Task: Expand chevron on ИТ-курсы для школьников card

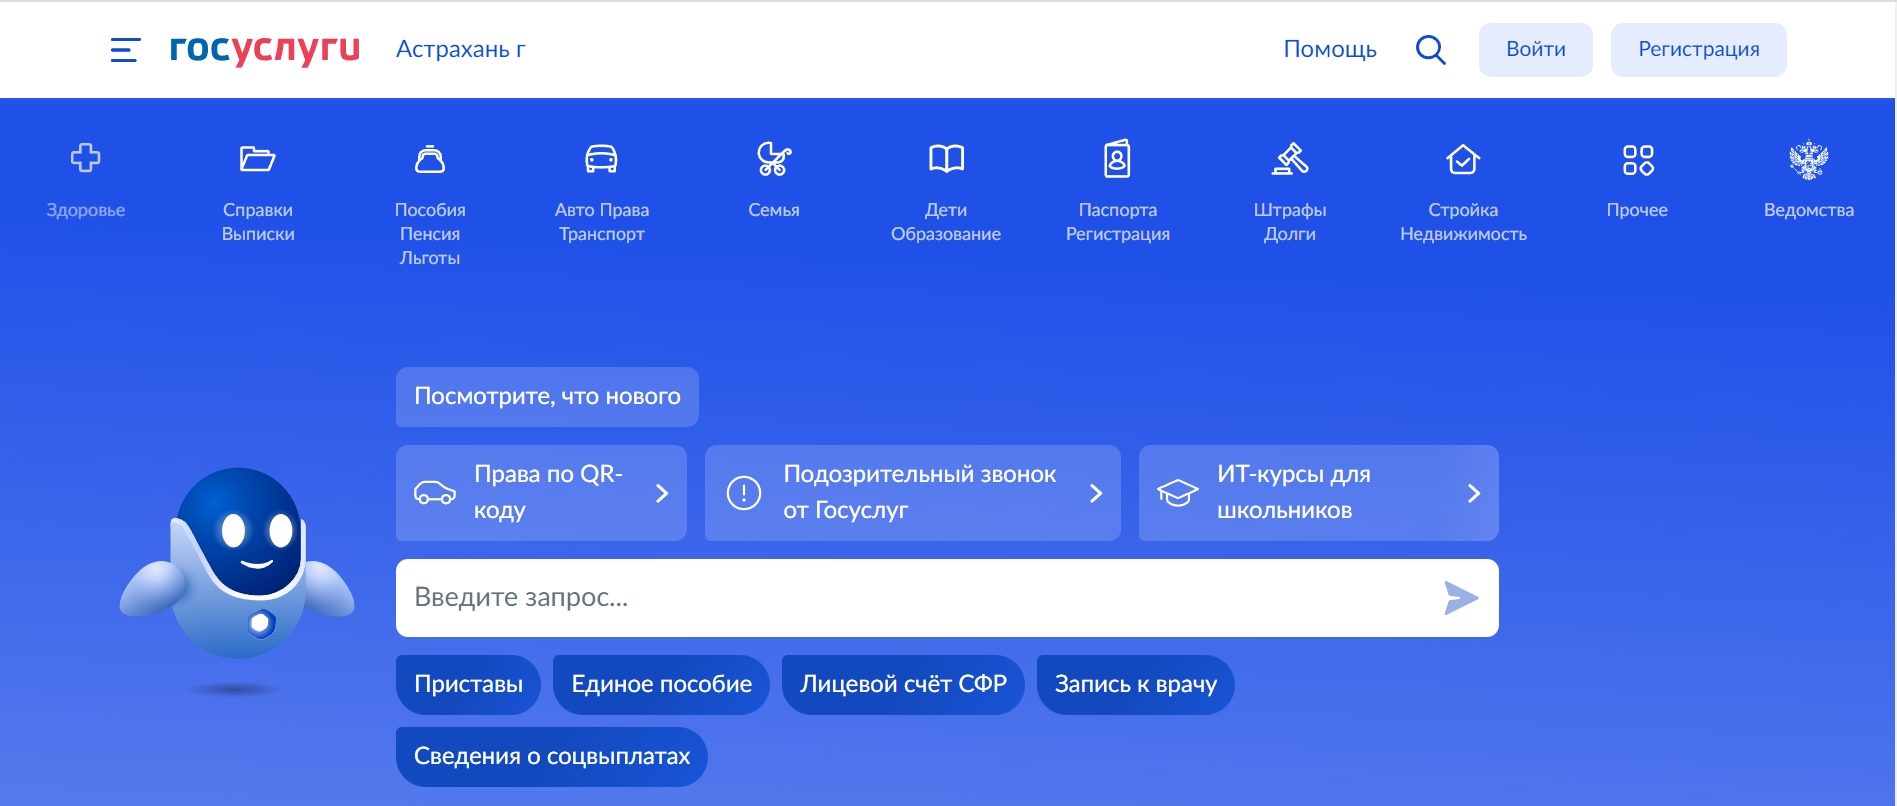Action: [1474, 493]
